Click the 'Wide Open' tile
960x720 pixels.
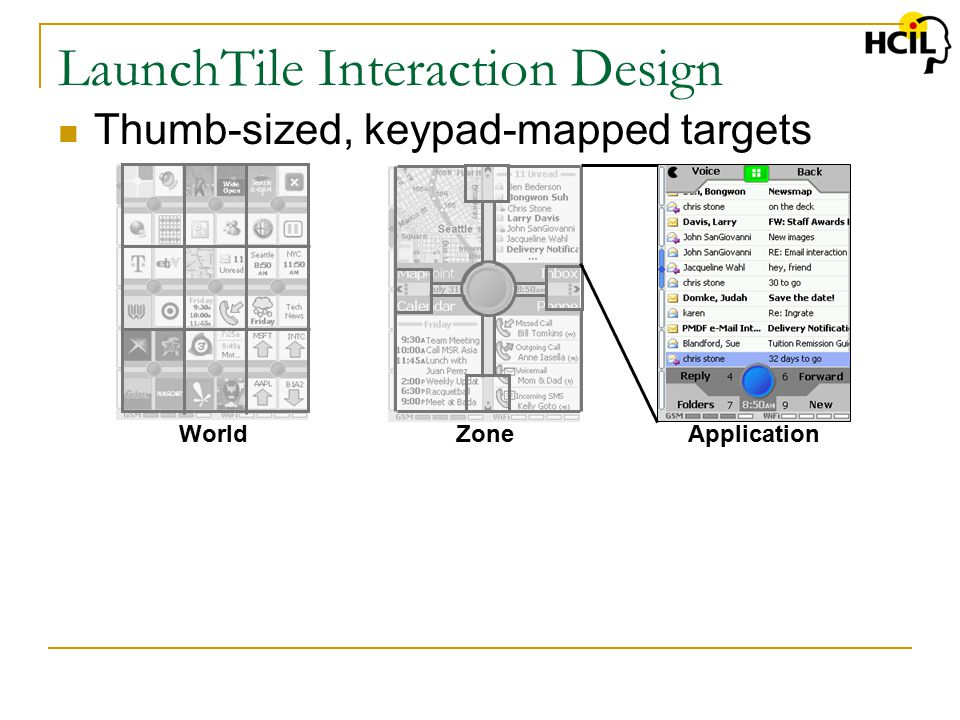pyautogui.click(x=231, y=181)
